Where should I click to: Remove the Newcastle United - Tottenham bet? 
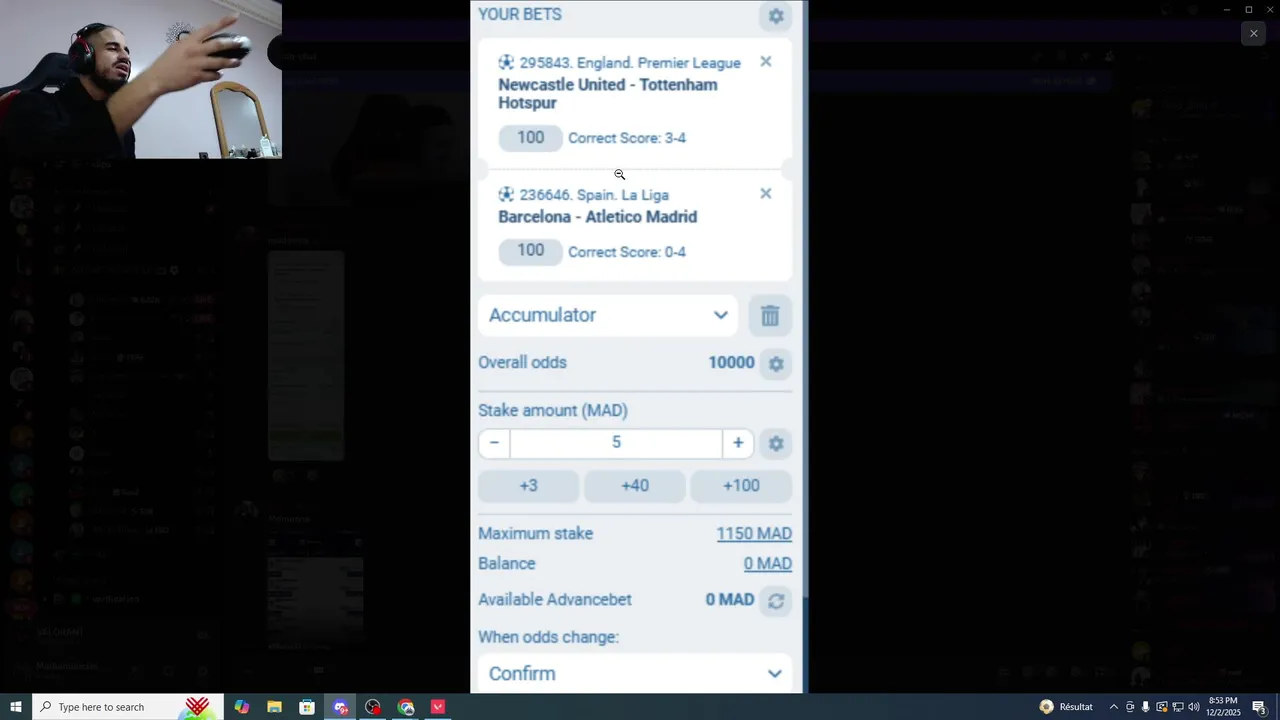pos(766,62)
